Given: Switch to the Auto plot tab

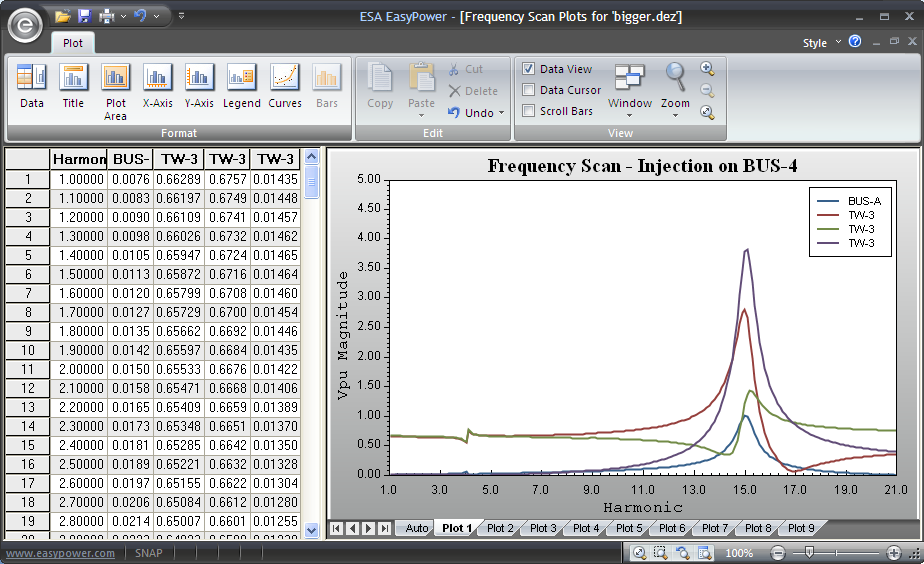Looking at the screenshot, I should click(417, 528).
